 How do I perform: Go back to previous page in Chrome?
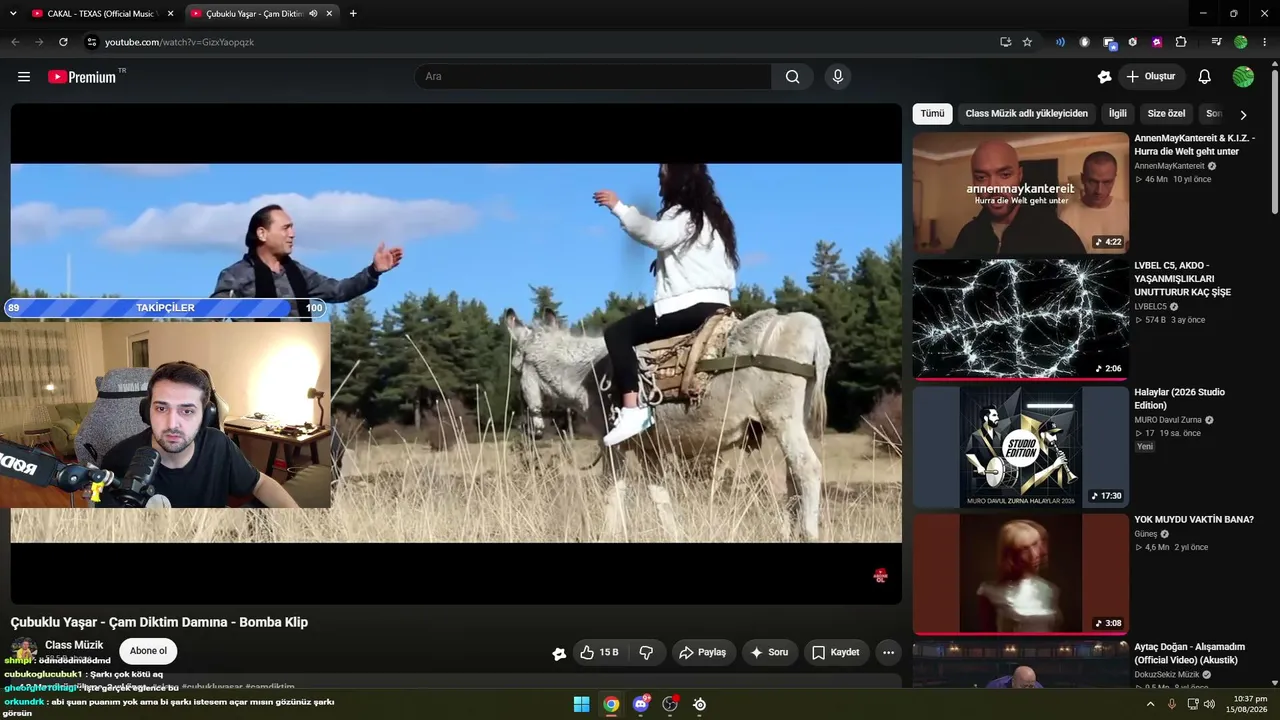(x=15, y=42)
